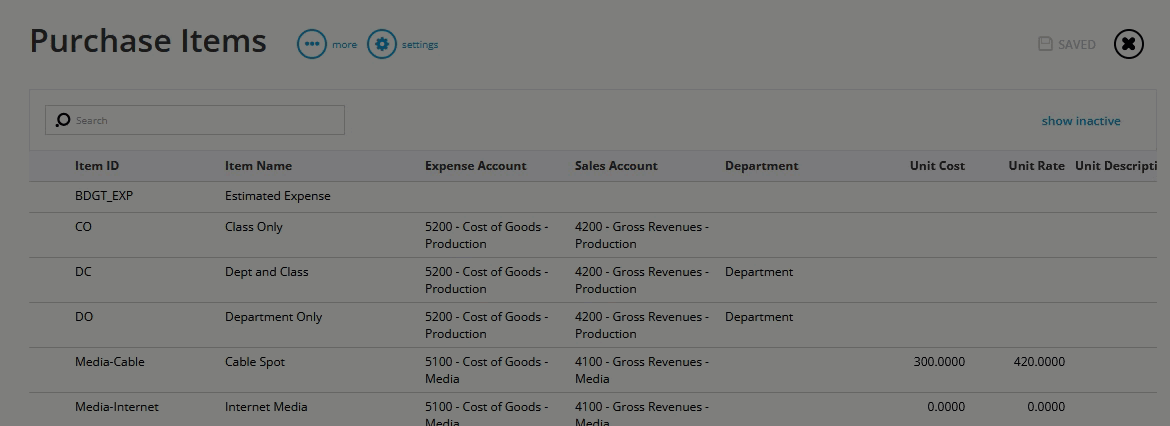Click the 420.0000 unit rate value

tap(1039, 362)
